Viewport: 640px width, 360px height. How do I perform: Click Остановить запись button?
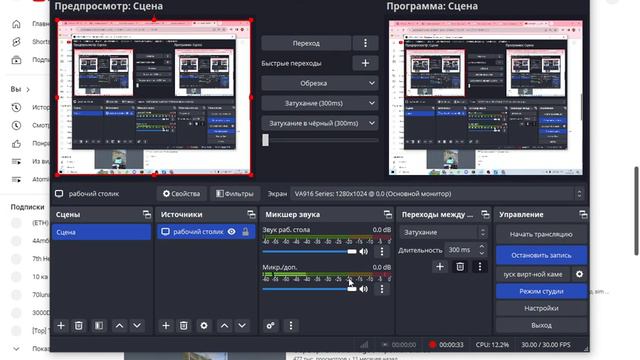coord(541,255)
